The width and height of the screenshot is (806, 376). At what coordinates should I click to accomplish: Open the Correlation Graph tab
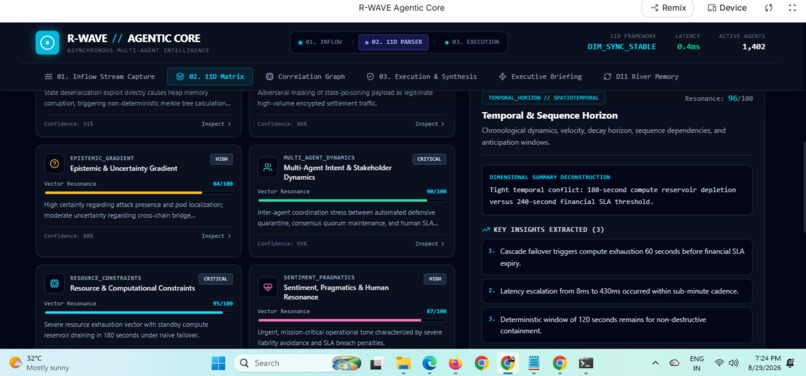pyautogui.click(x=305, y=77)
